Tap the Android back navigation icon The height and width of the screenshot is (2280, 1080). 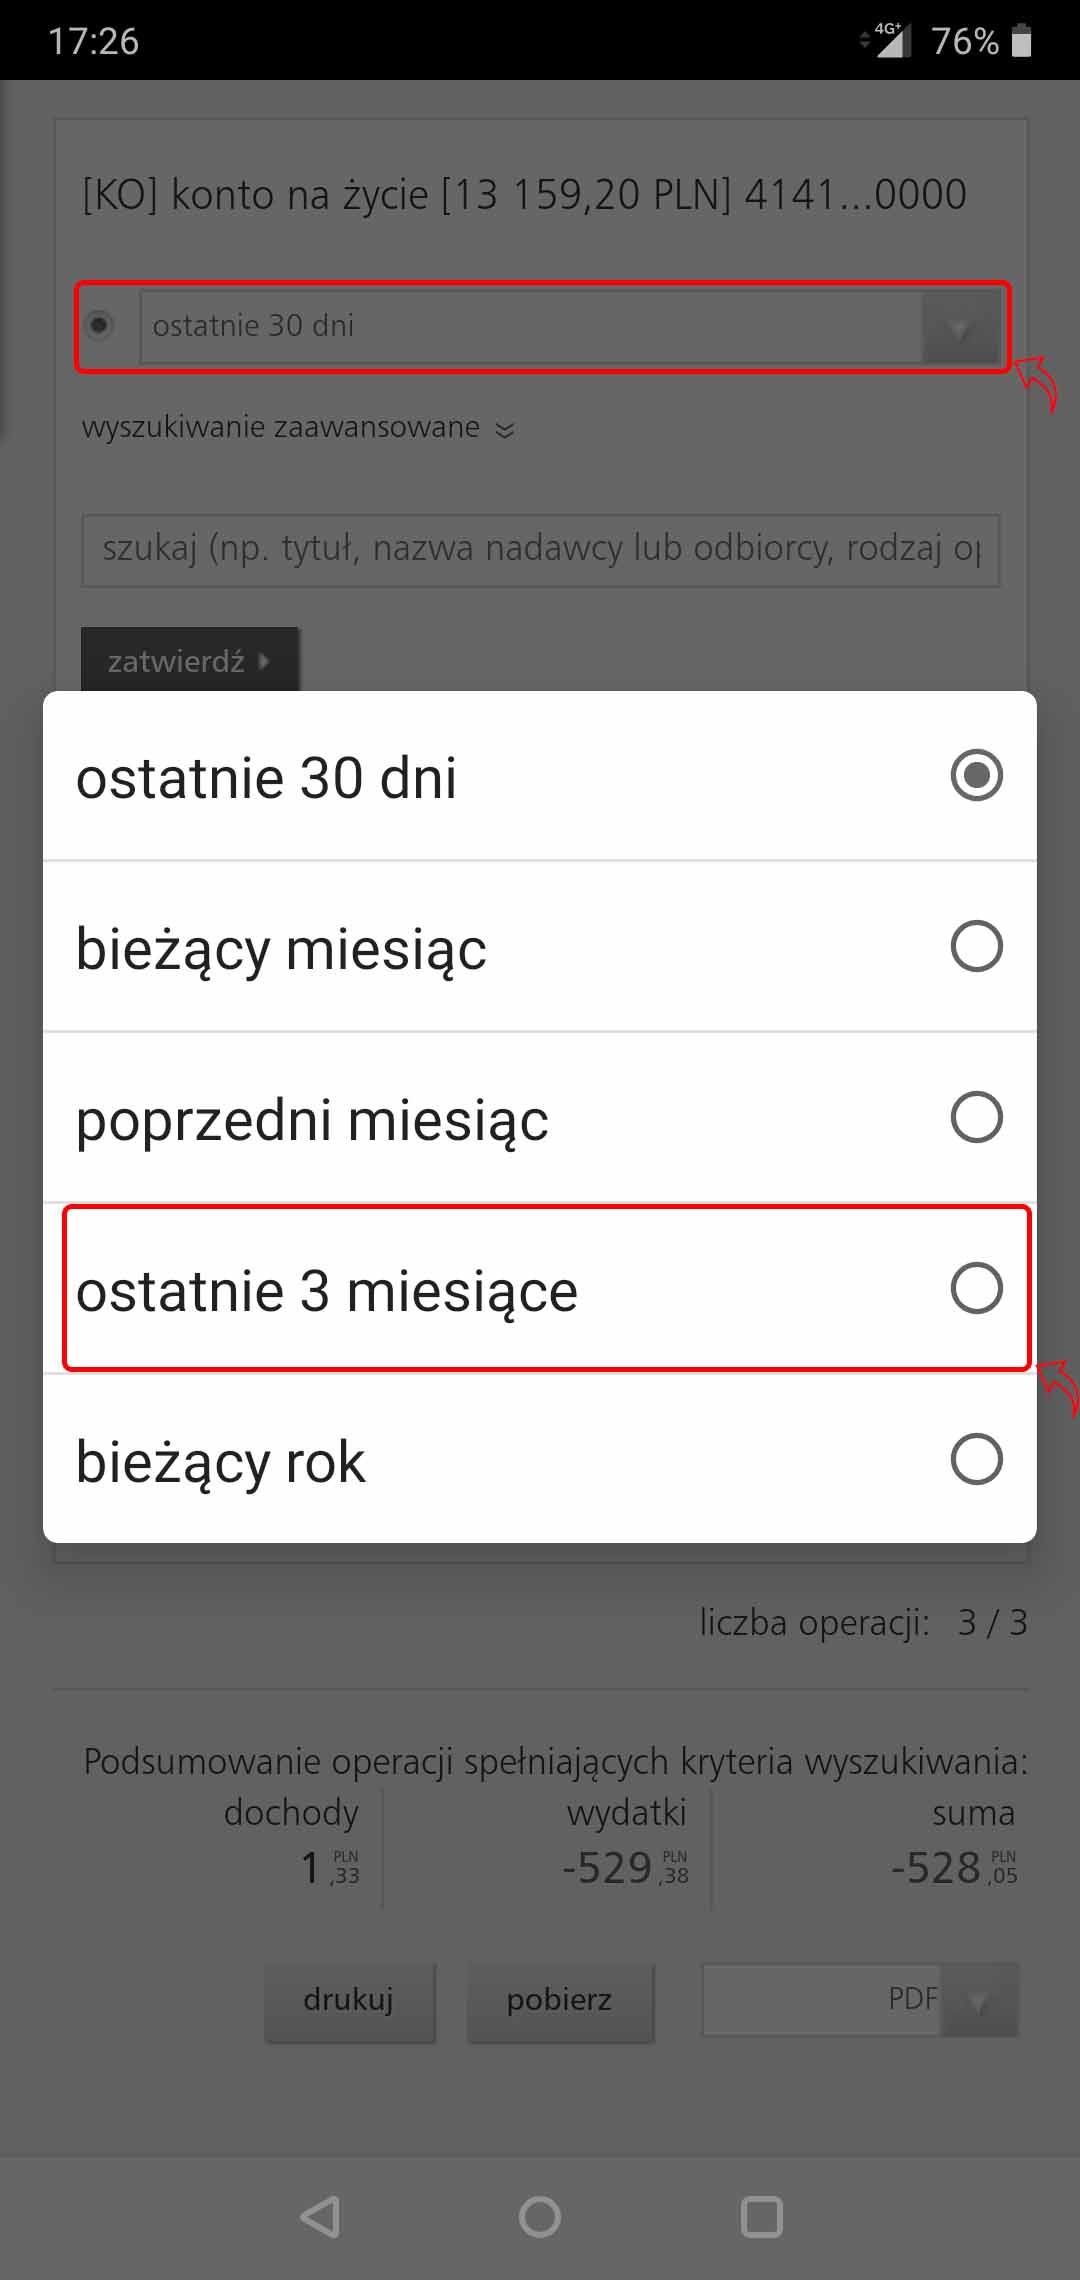[x=321, y=2216]
